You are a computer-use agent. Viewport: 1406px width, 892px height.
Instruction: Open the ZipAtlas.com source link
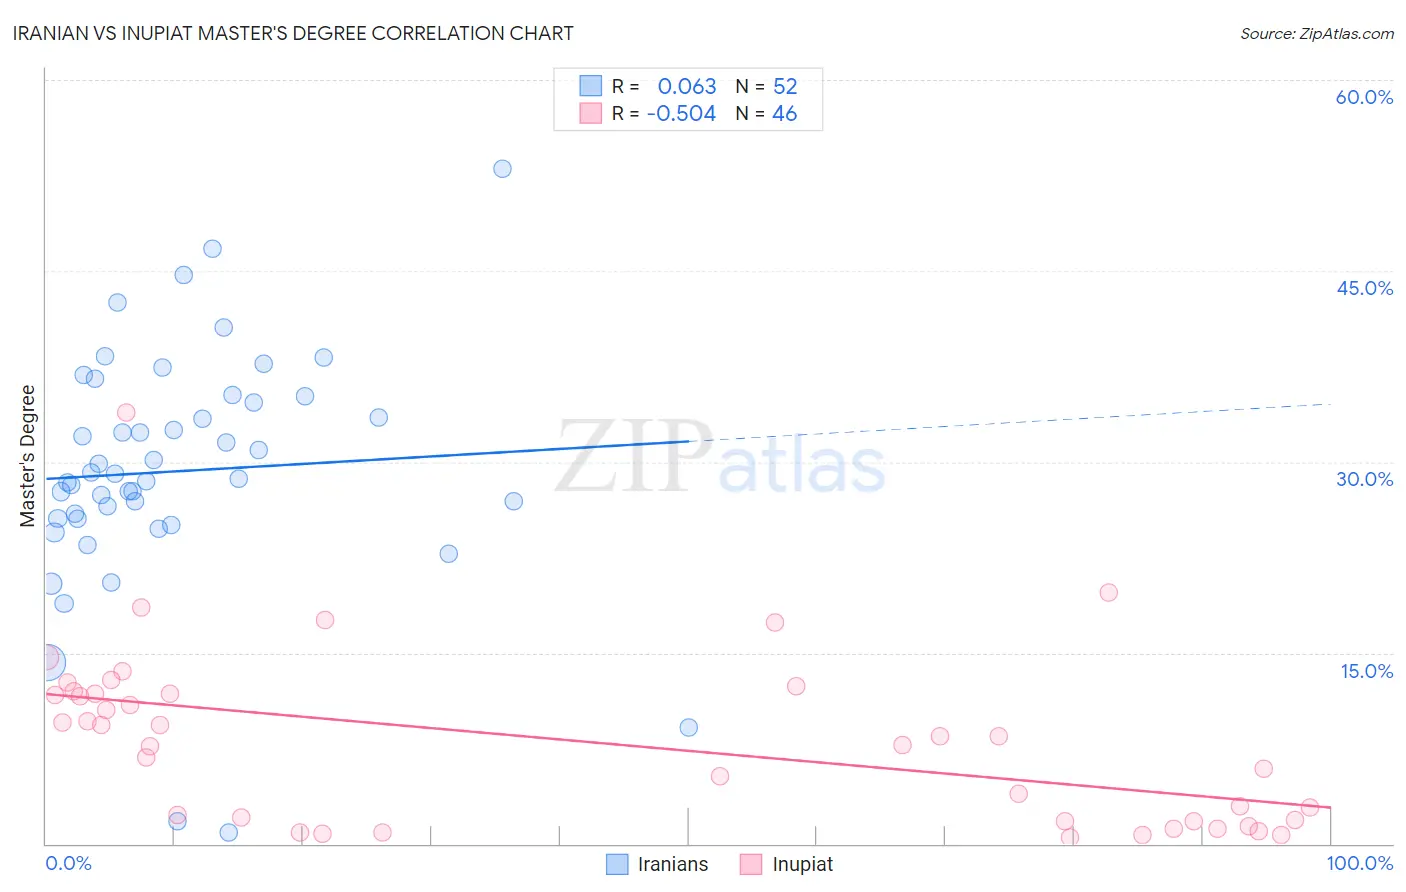pyautogui.click(x=1317, y=33)
